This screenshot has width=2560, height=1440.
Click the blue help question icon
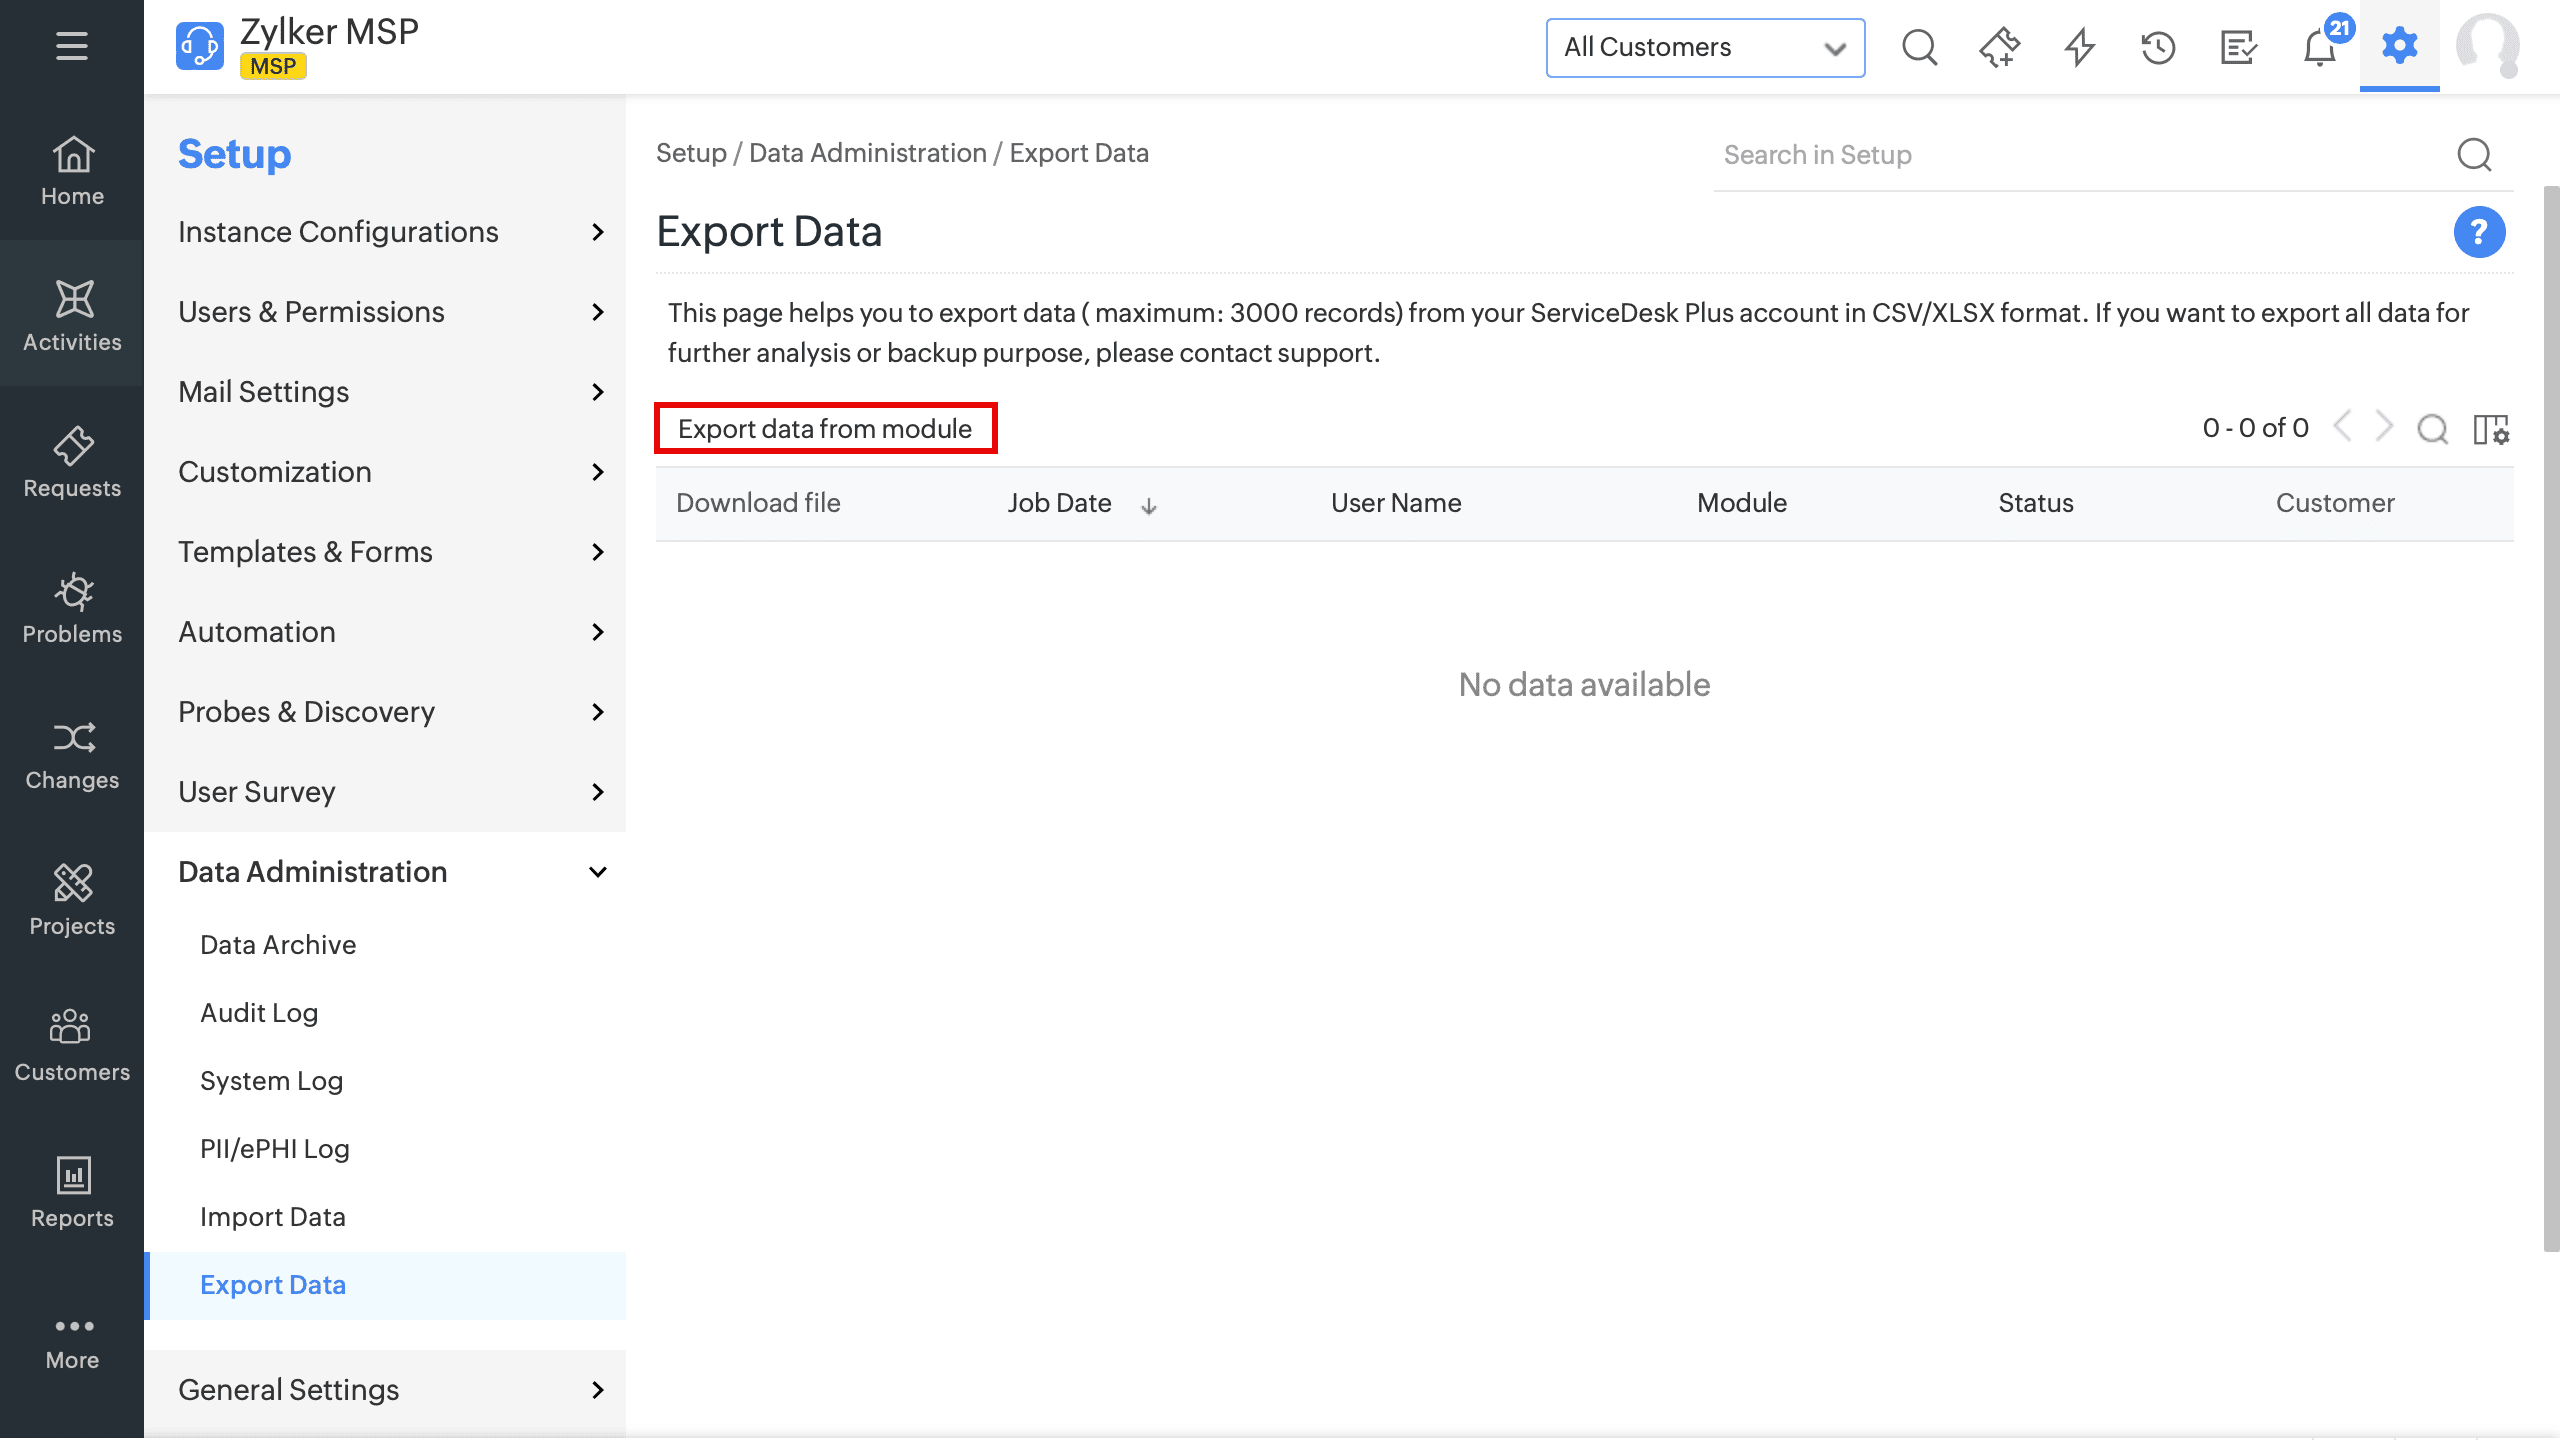[x=2478, y=232]
